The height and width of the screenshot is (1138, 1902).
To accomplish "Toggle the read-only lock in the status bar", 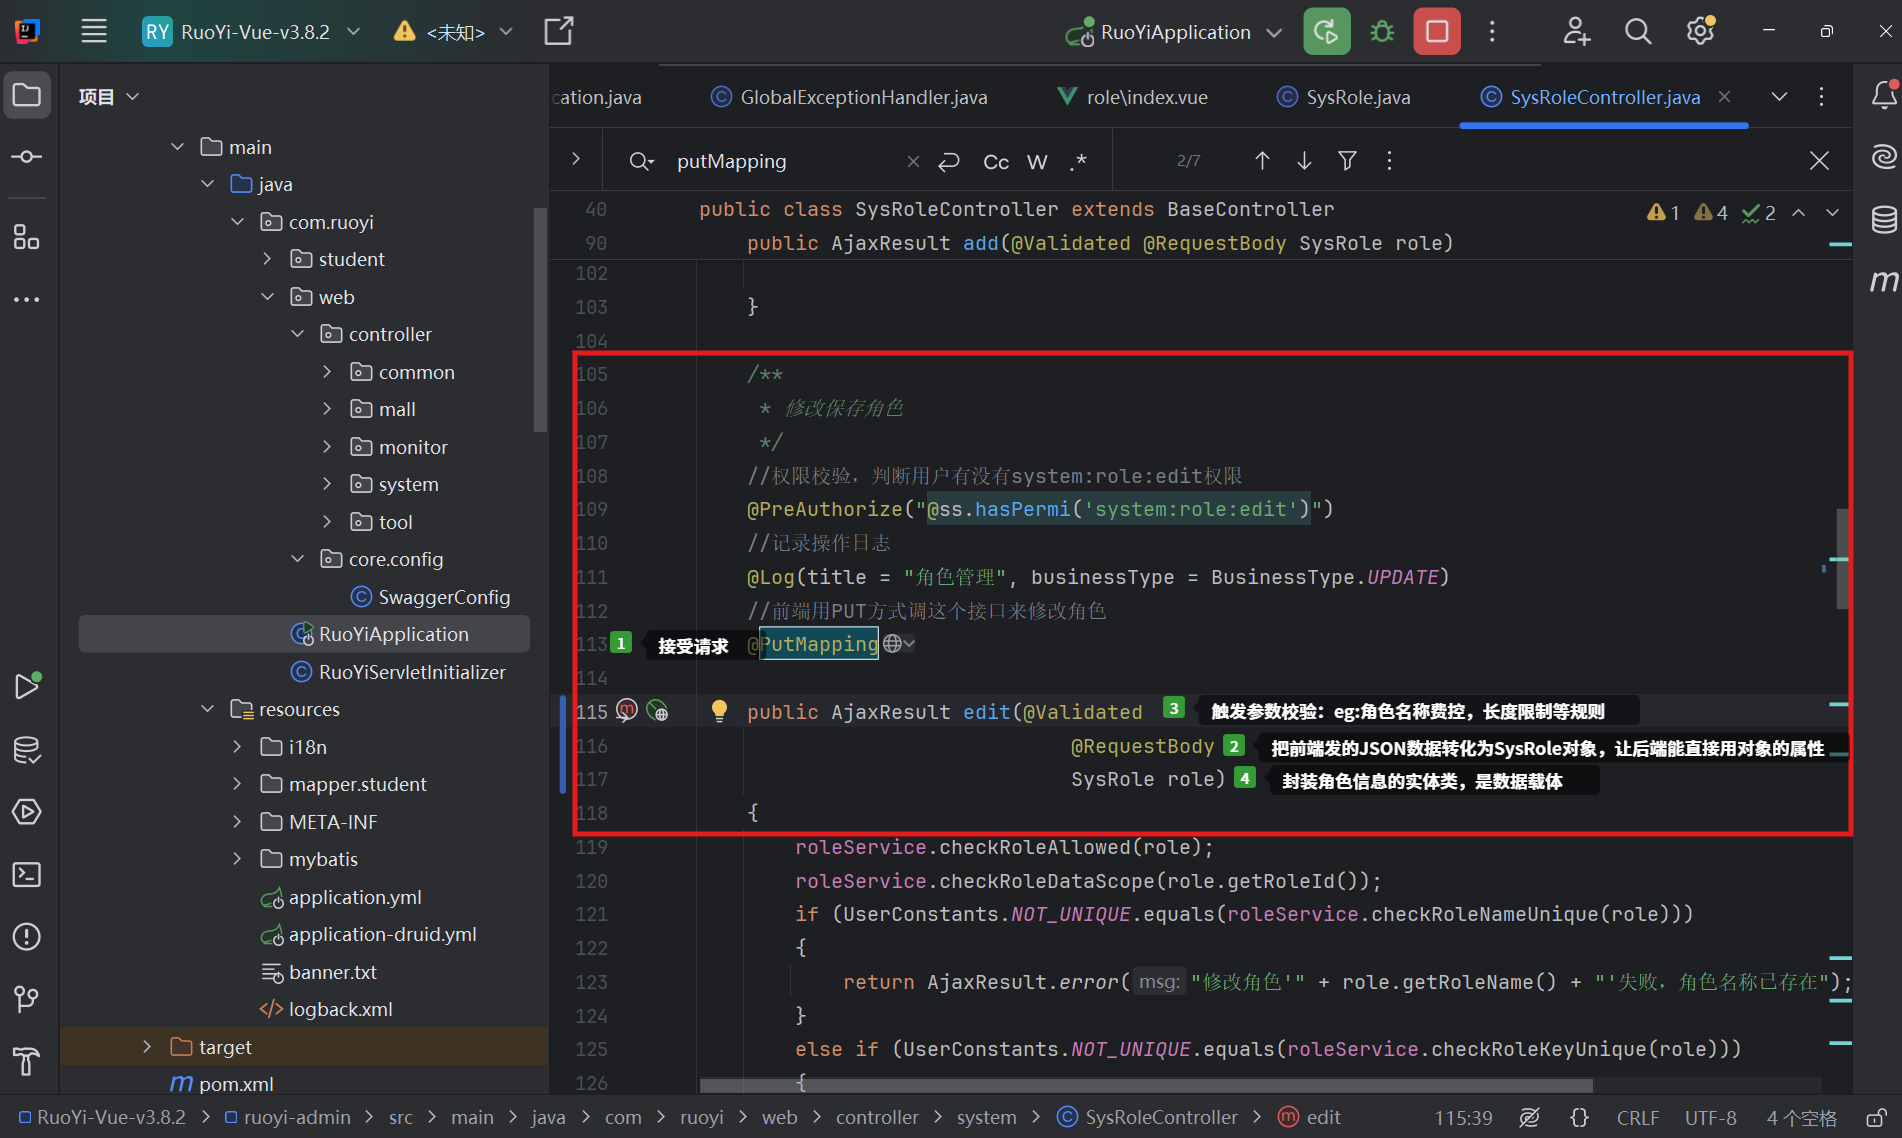I will click(1877, 1117).
